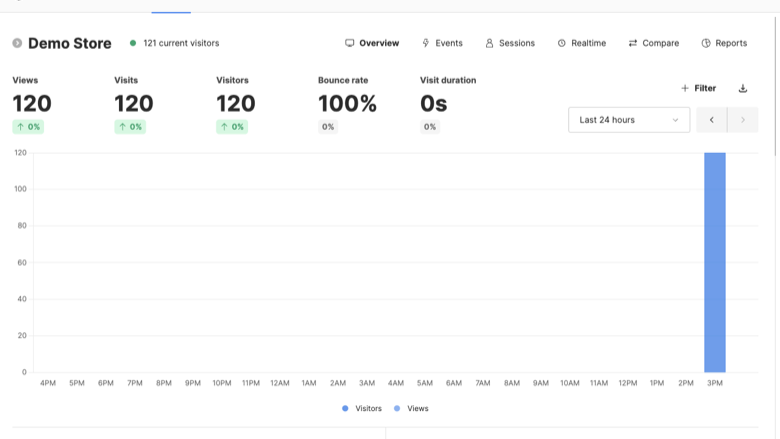
Task: Click the Views metric value 120
Action: click(32, 103)
